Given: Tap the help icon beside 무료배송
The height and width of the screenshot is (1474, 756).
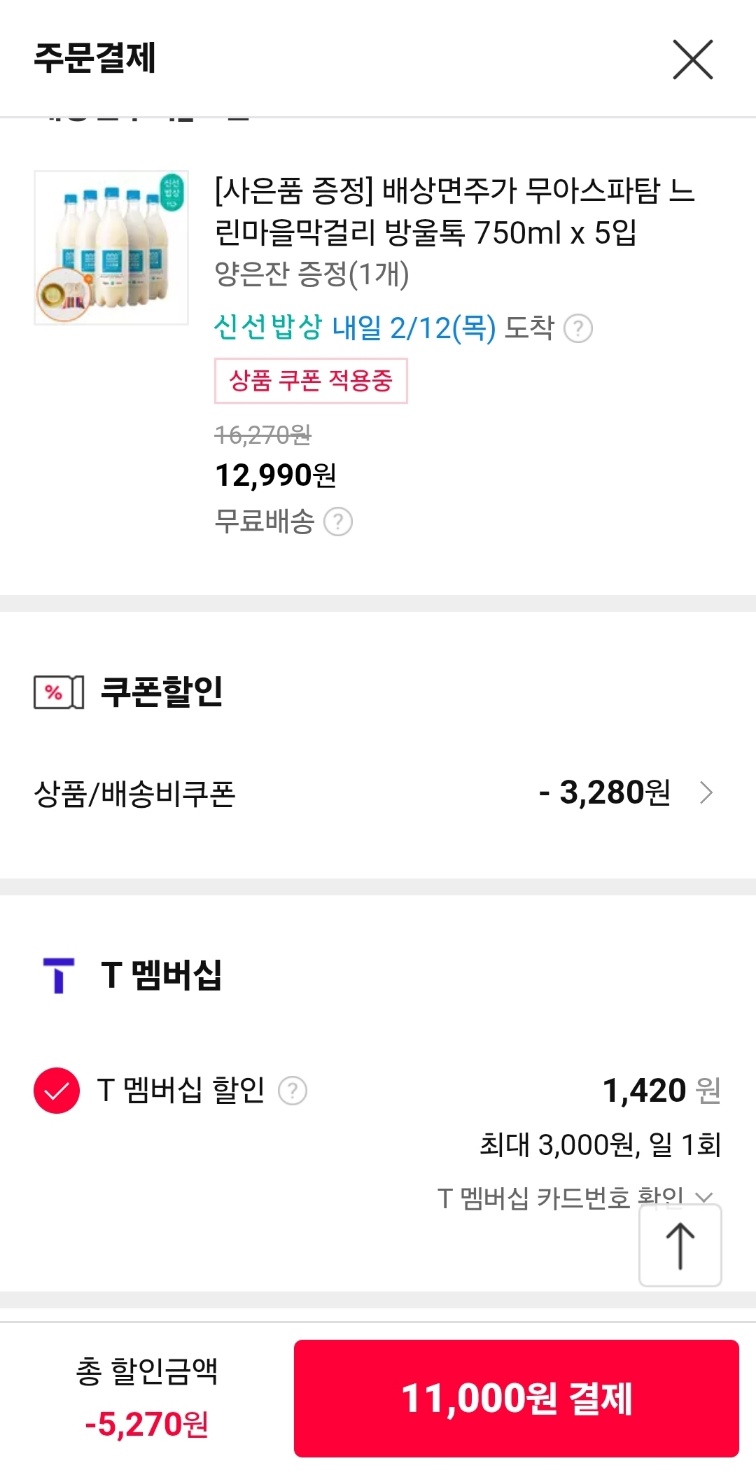Looking at the screenshot, I should pyautogui.click(x=339, y=522).
